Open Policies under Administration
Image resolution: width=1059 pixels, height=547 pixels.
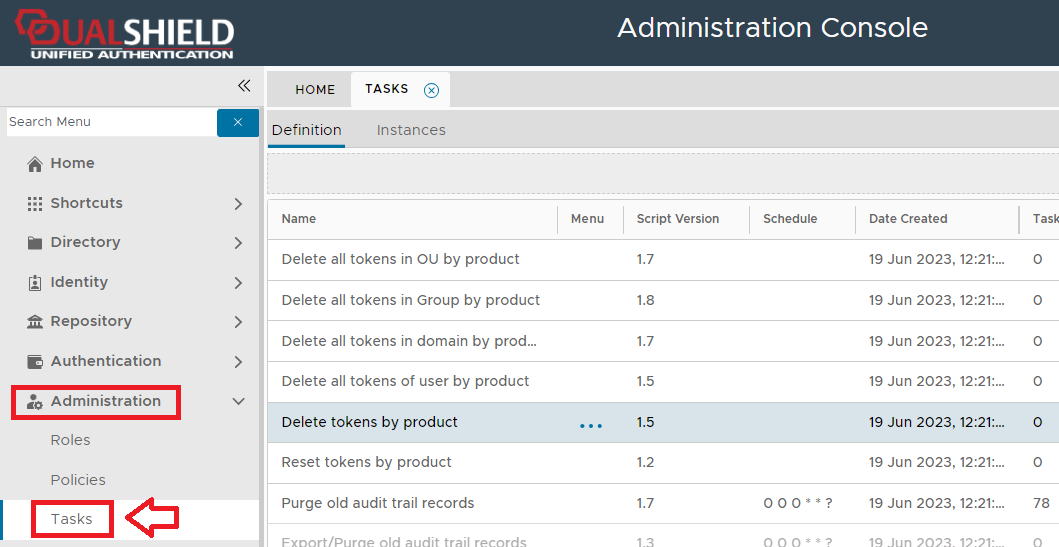[78, 480]
